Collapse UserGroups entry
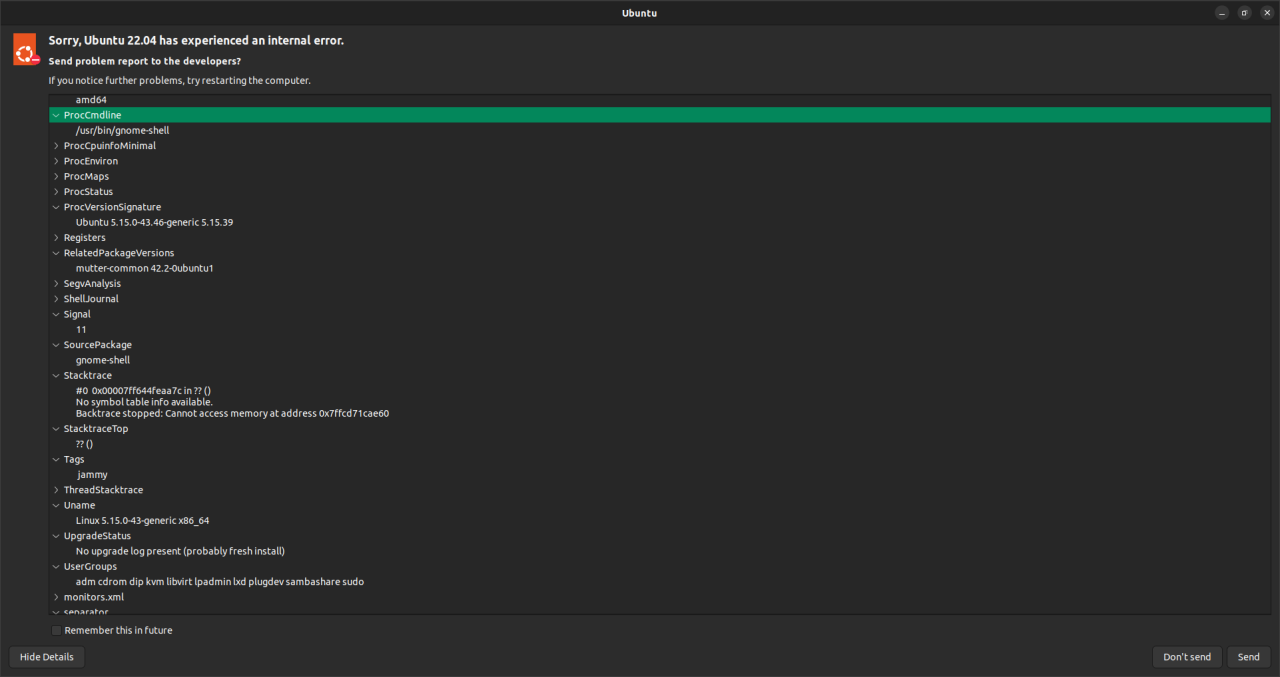The height and width of the screenshot is (677, 1280). point(56,567)
